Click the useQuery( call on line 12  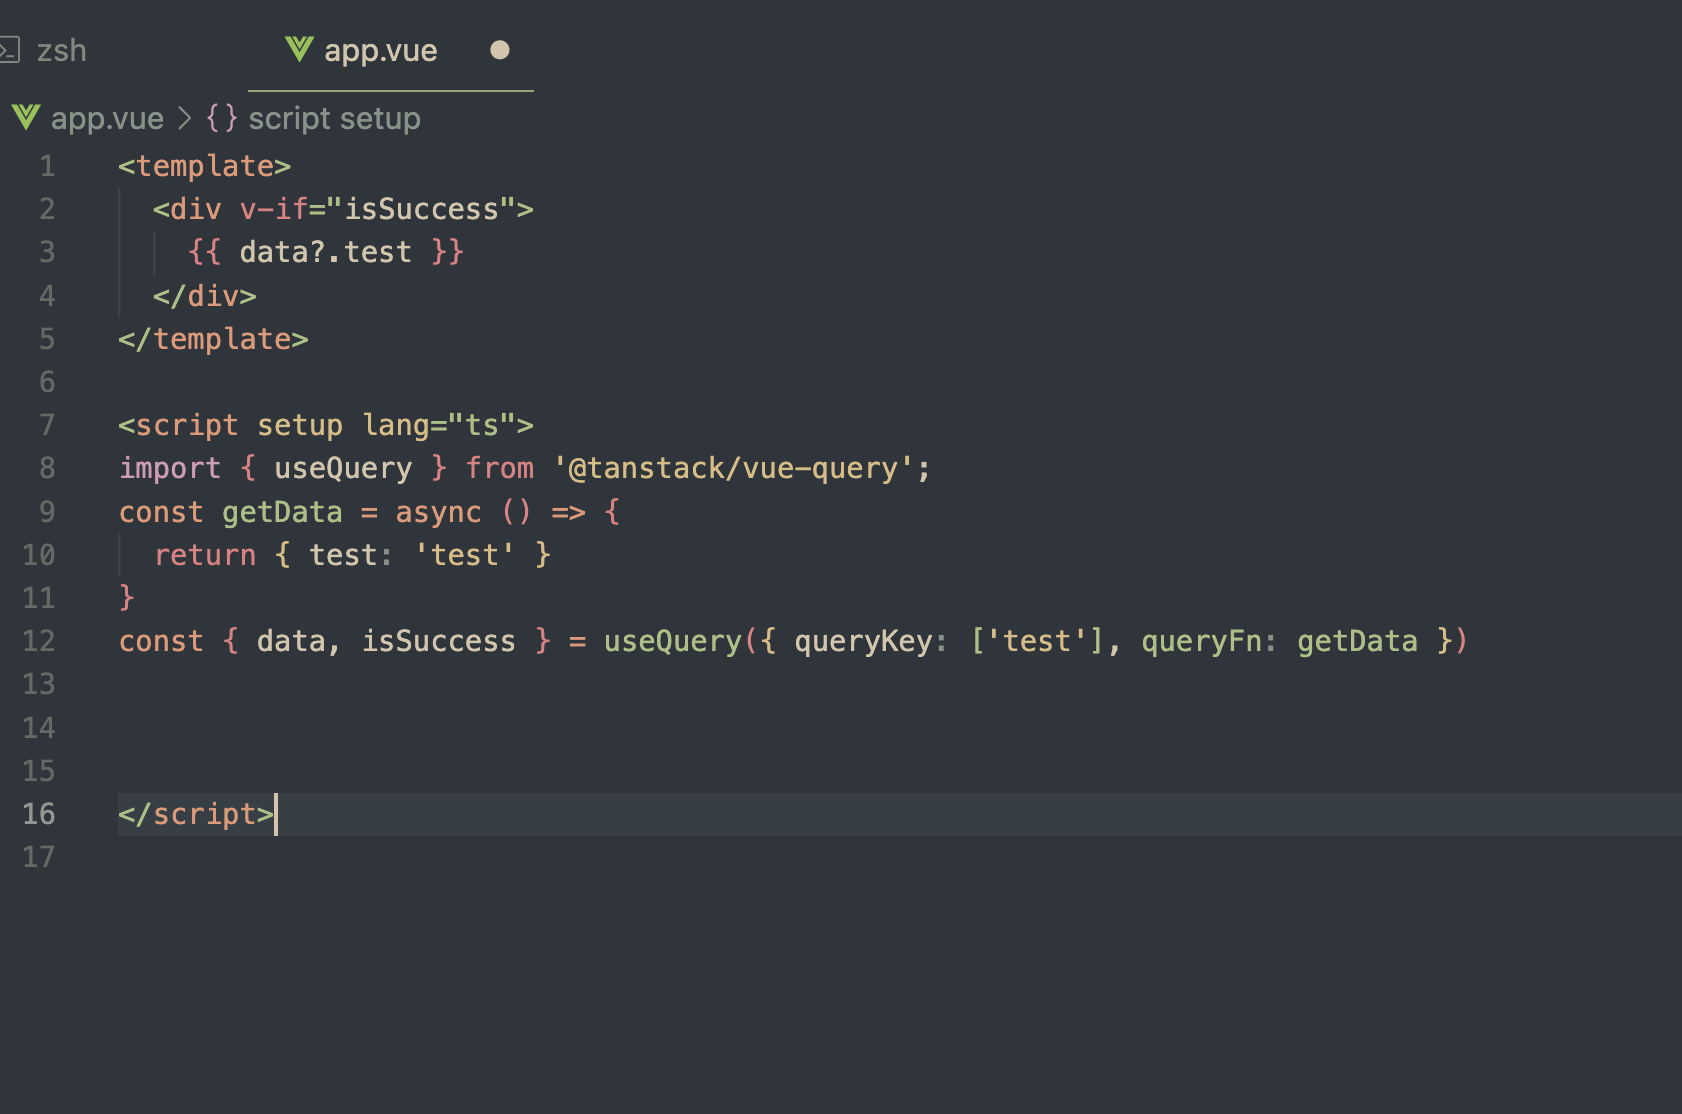pos(681,641)
